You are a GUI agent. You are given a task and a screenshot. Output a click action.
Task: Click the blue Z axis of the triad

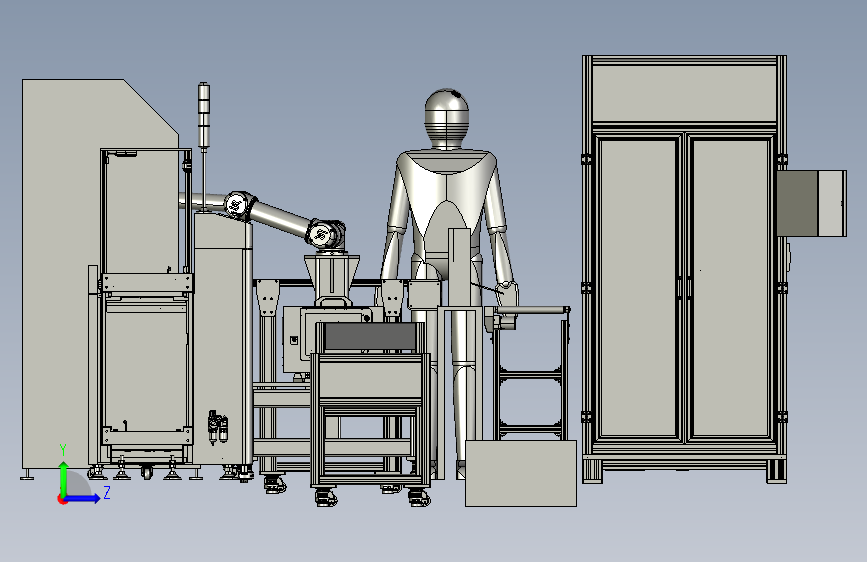point(83,498)
